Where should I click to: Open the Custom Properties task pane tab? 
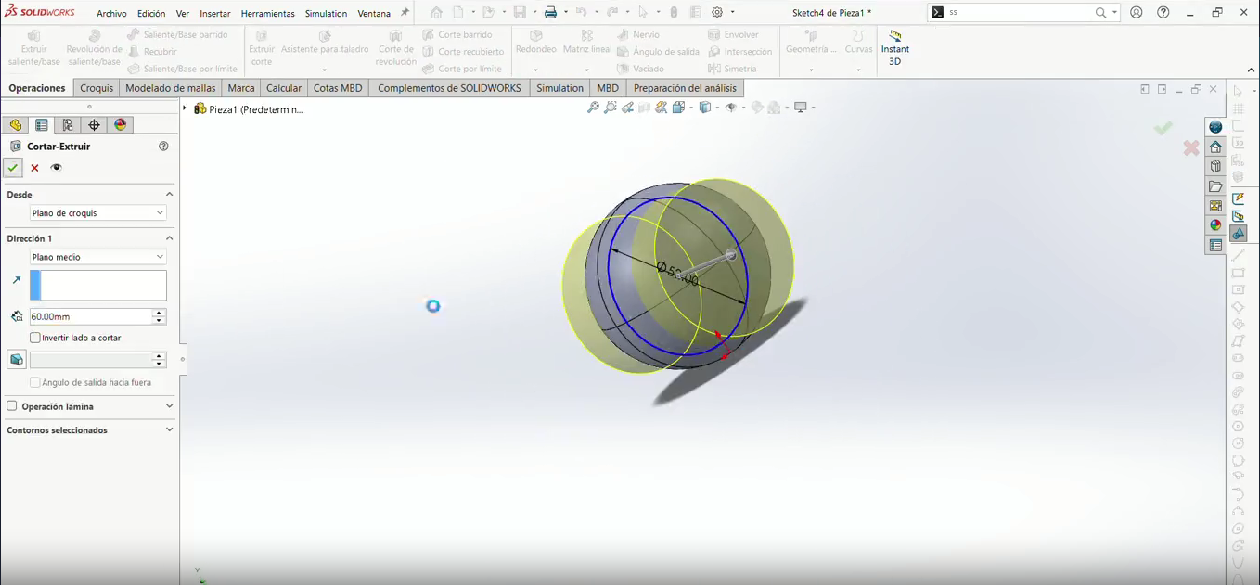[x=1216, y=245]
